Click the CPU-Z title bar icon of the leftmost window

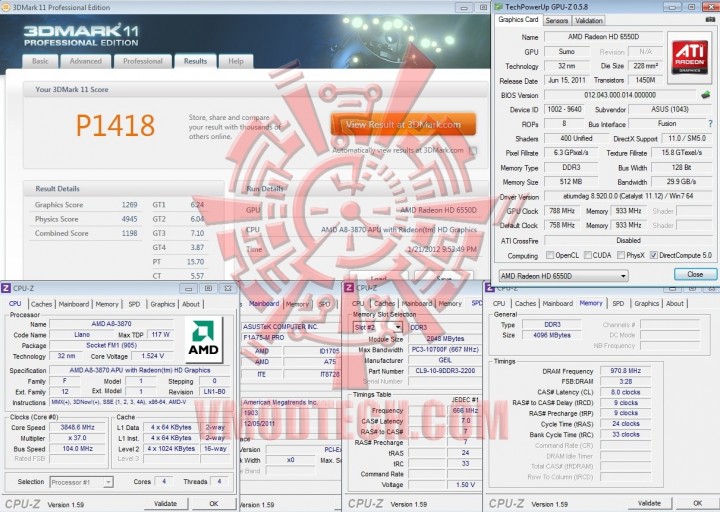pyautogui.click(x=6, y=288)
